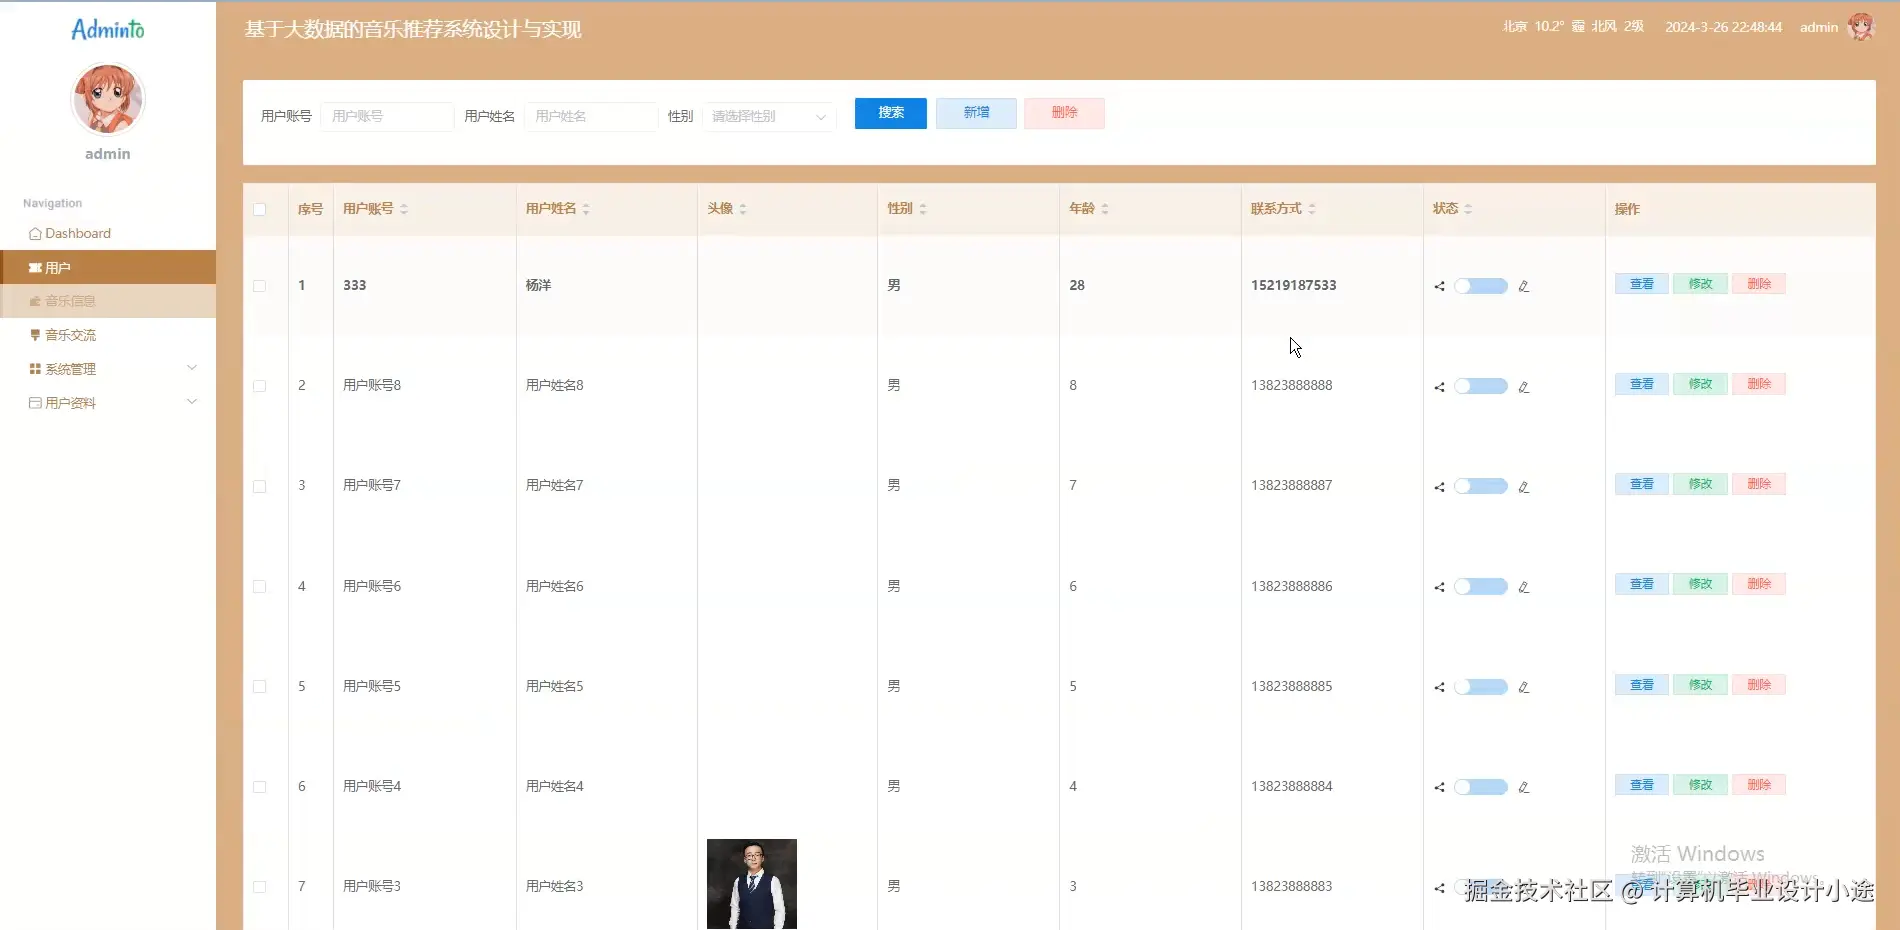The width and height of the screenshot is (1900, 930).
Task: Expand the 用户资料 submenu chevron
Action: pyautogui.click(x=192, y=402)
